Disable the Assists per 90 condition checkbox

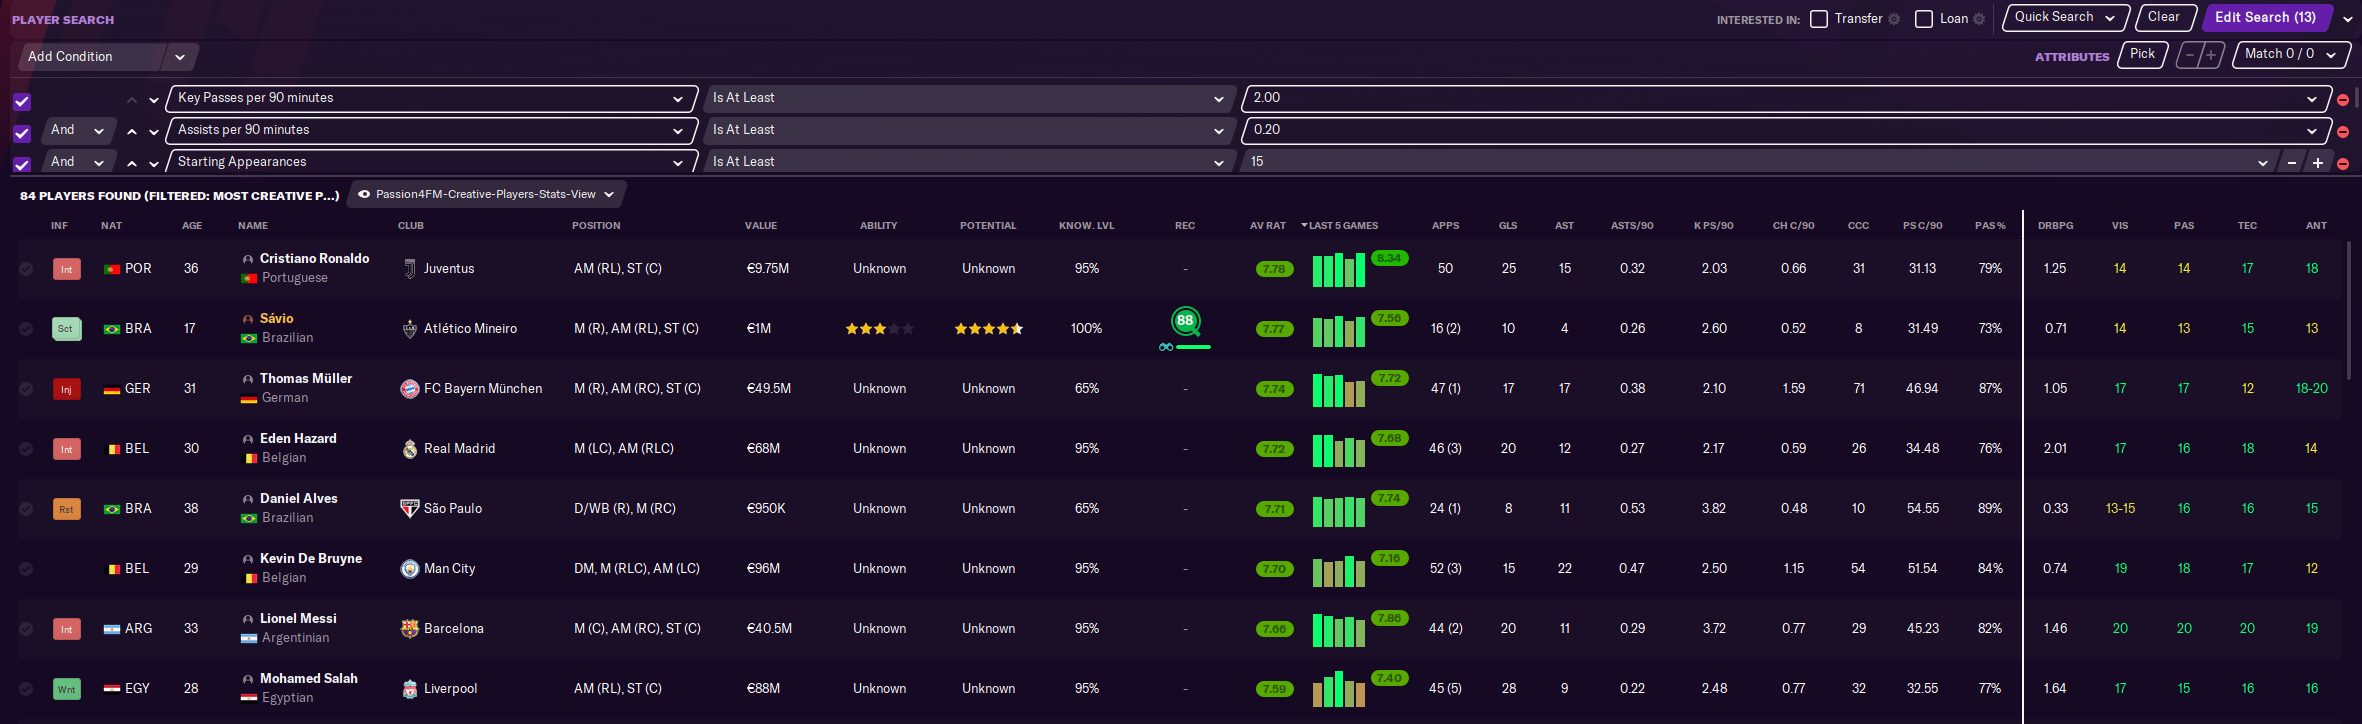coord(22,133)
